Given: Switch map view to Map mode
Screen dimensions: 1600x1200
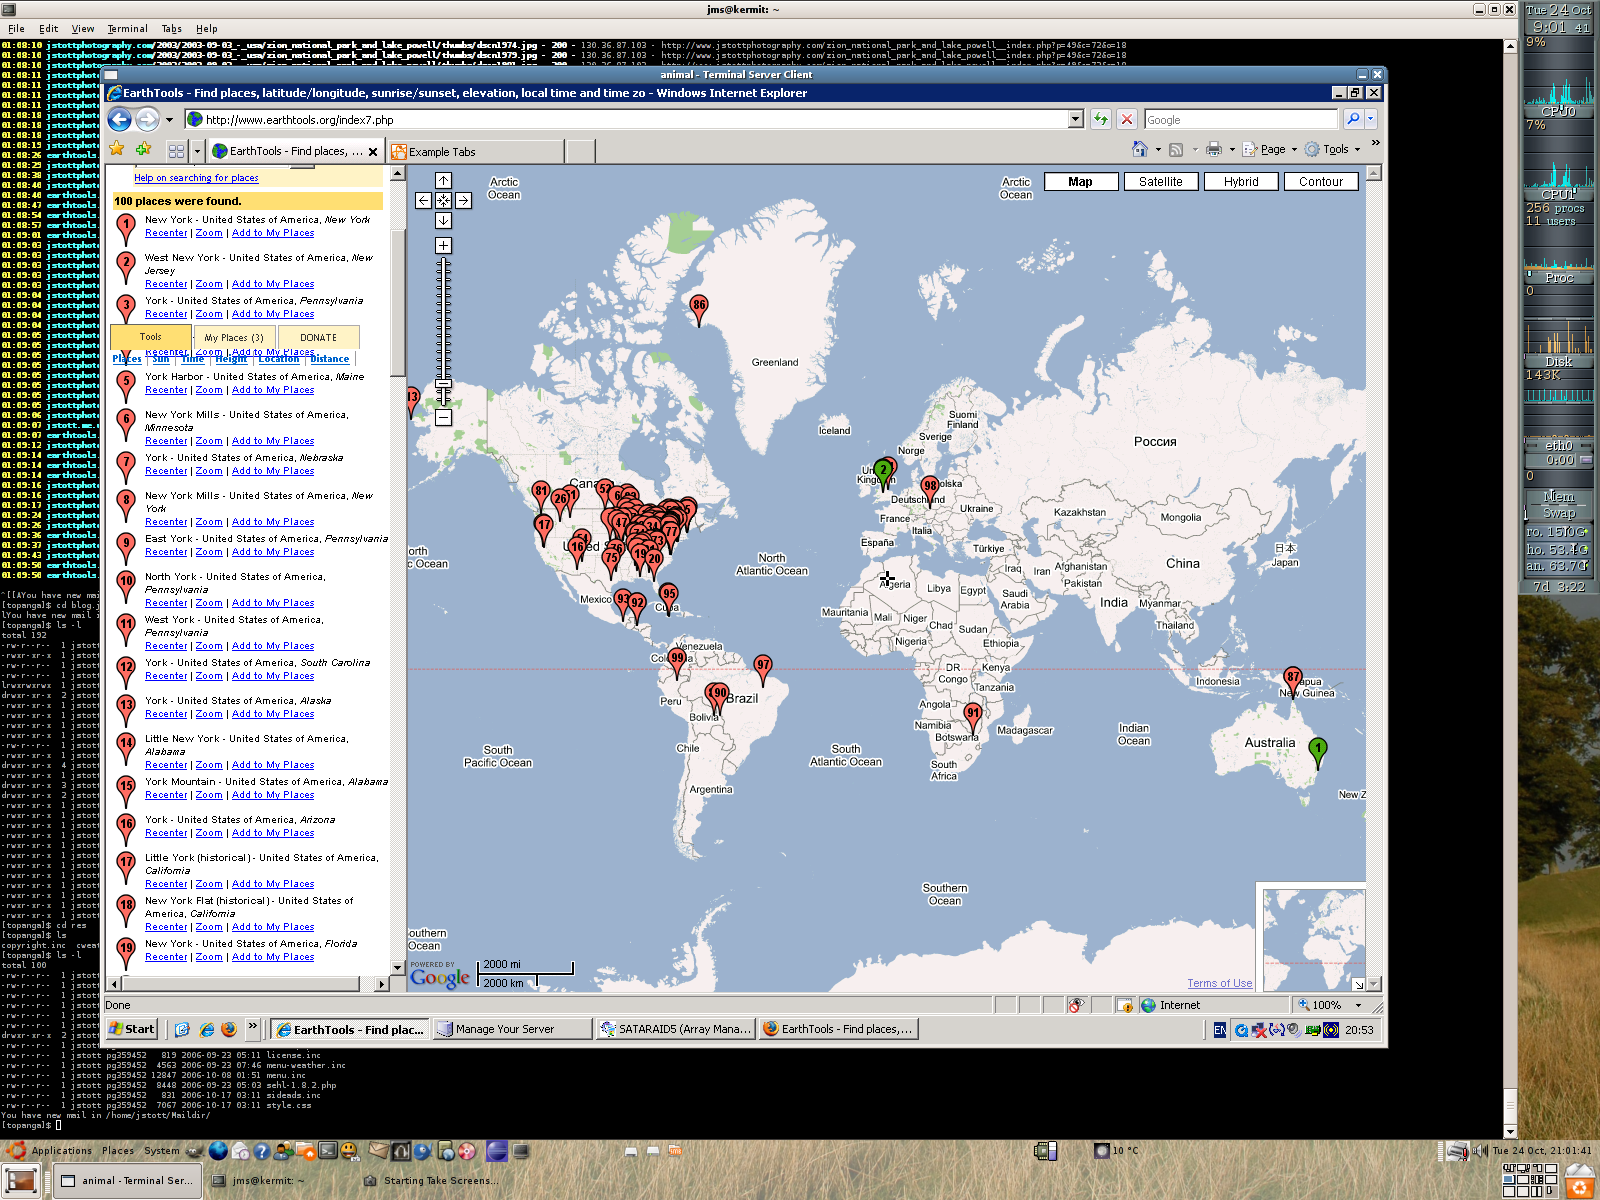Looking at the screenshot, I should (x=1080, y=182).
